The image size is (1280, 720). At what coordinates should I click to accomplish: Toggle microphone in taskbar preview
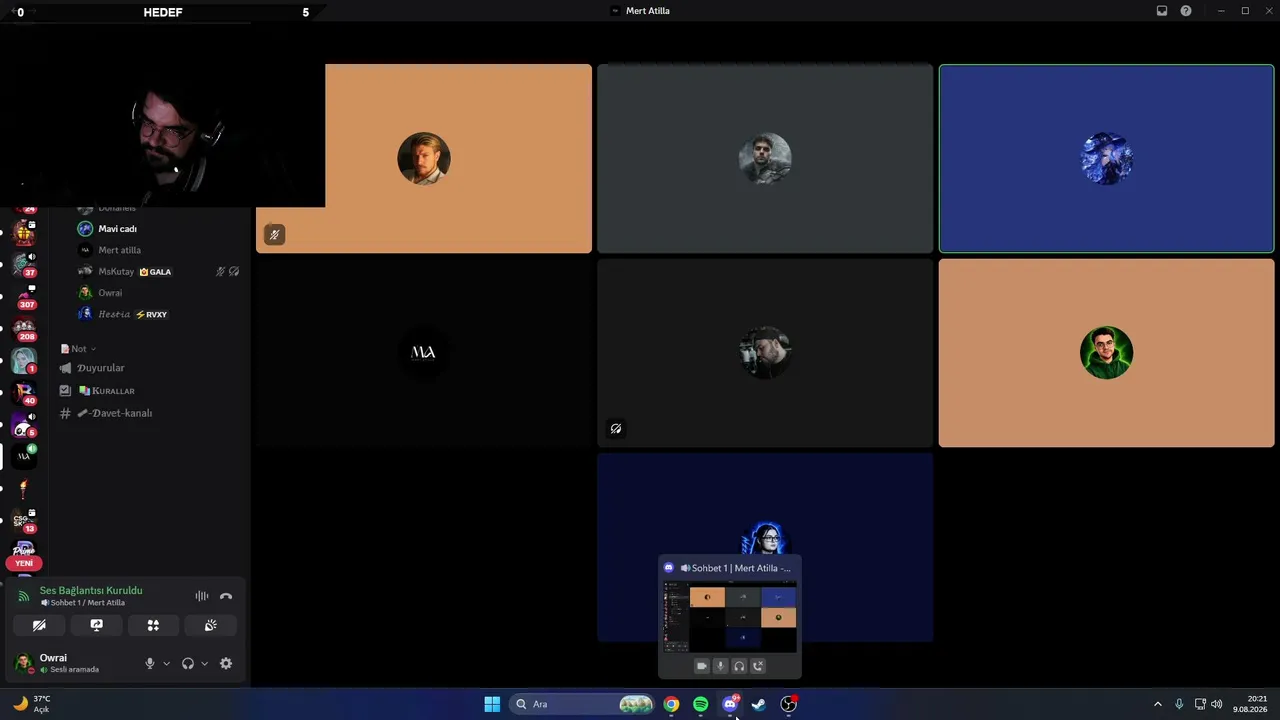click(720, 666)
